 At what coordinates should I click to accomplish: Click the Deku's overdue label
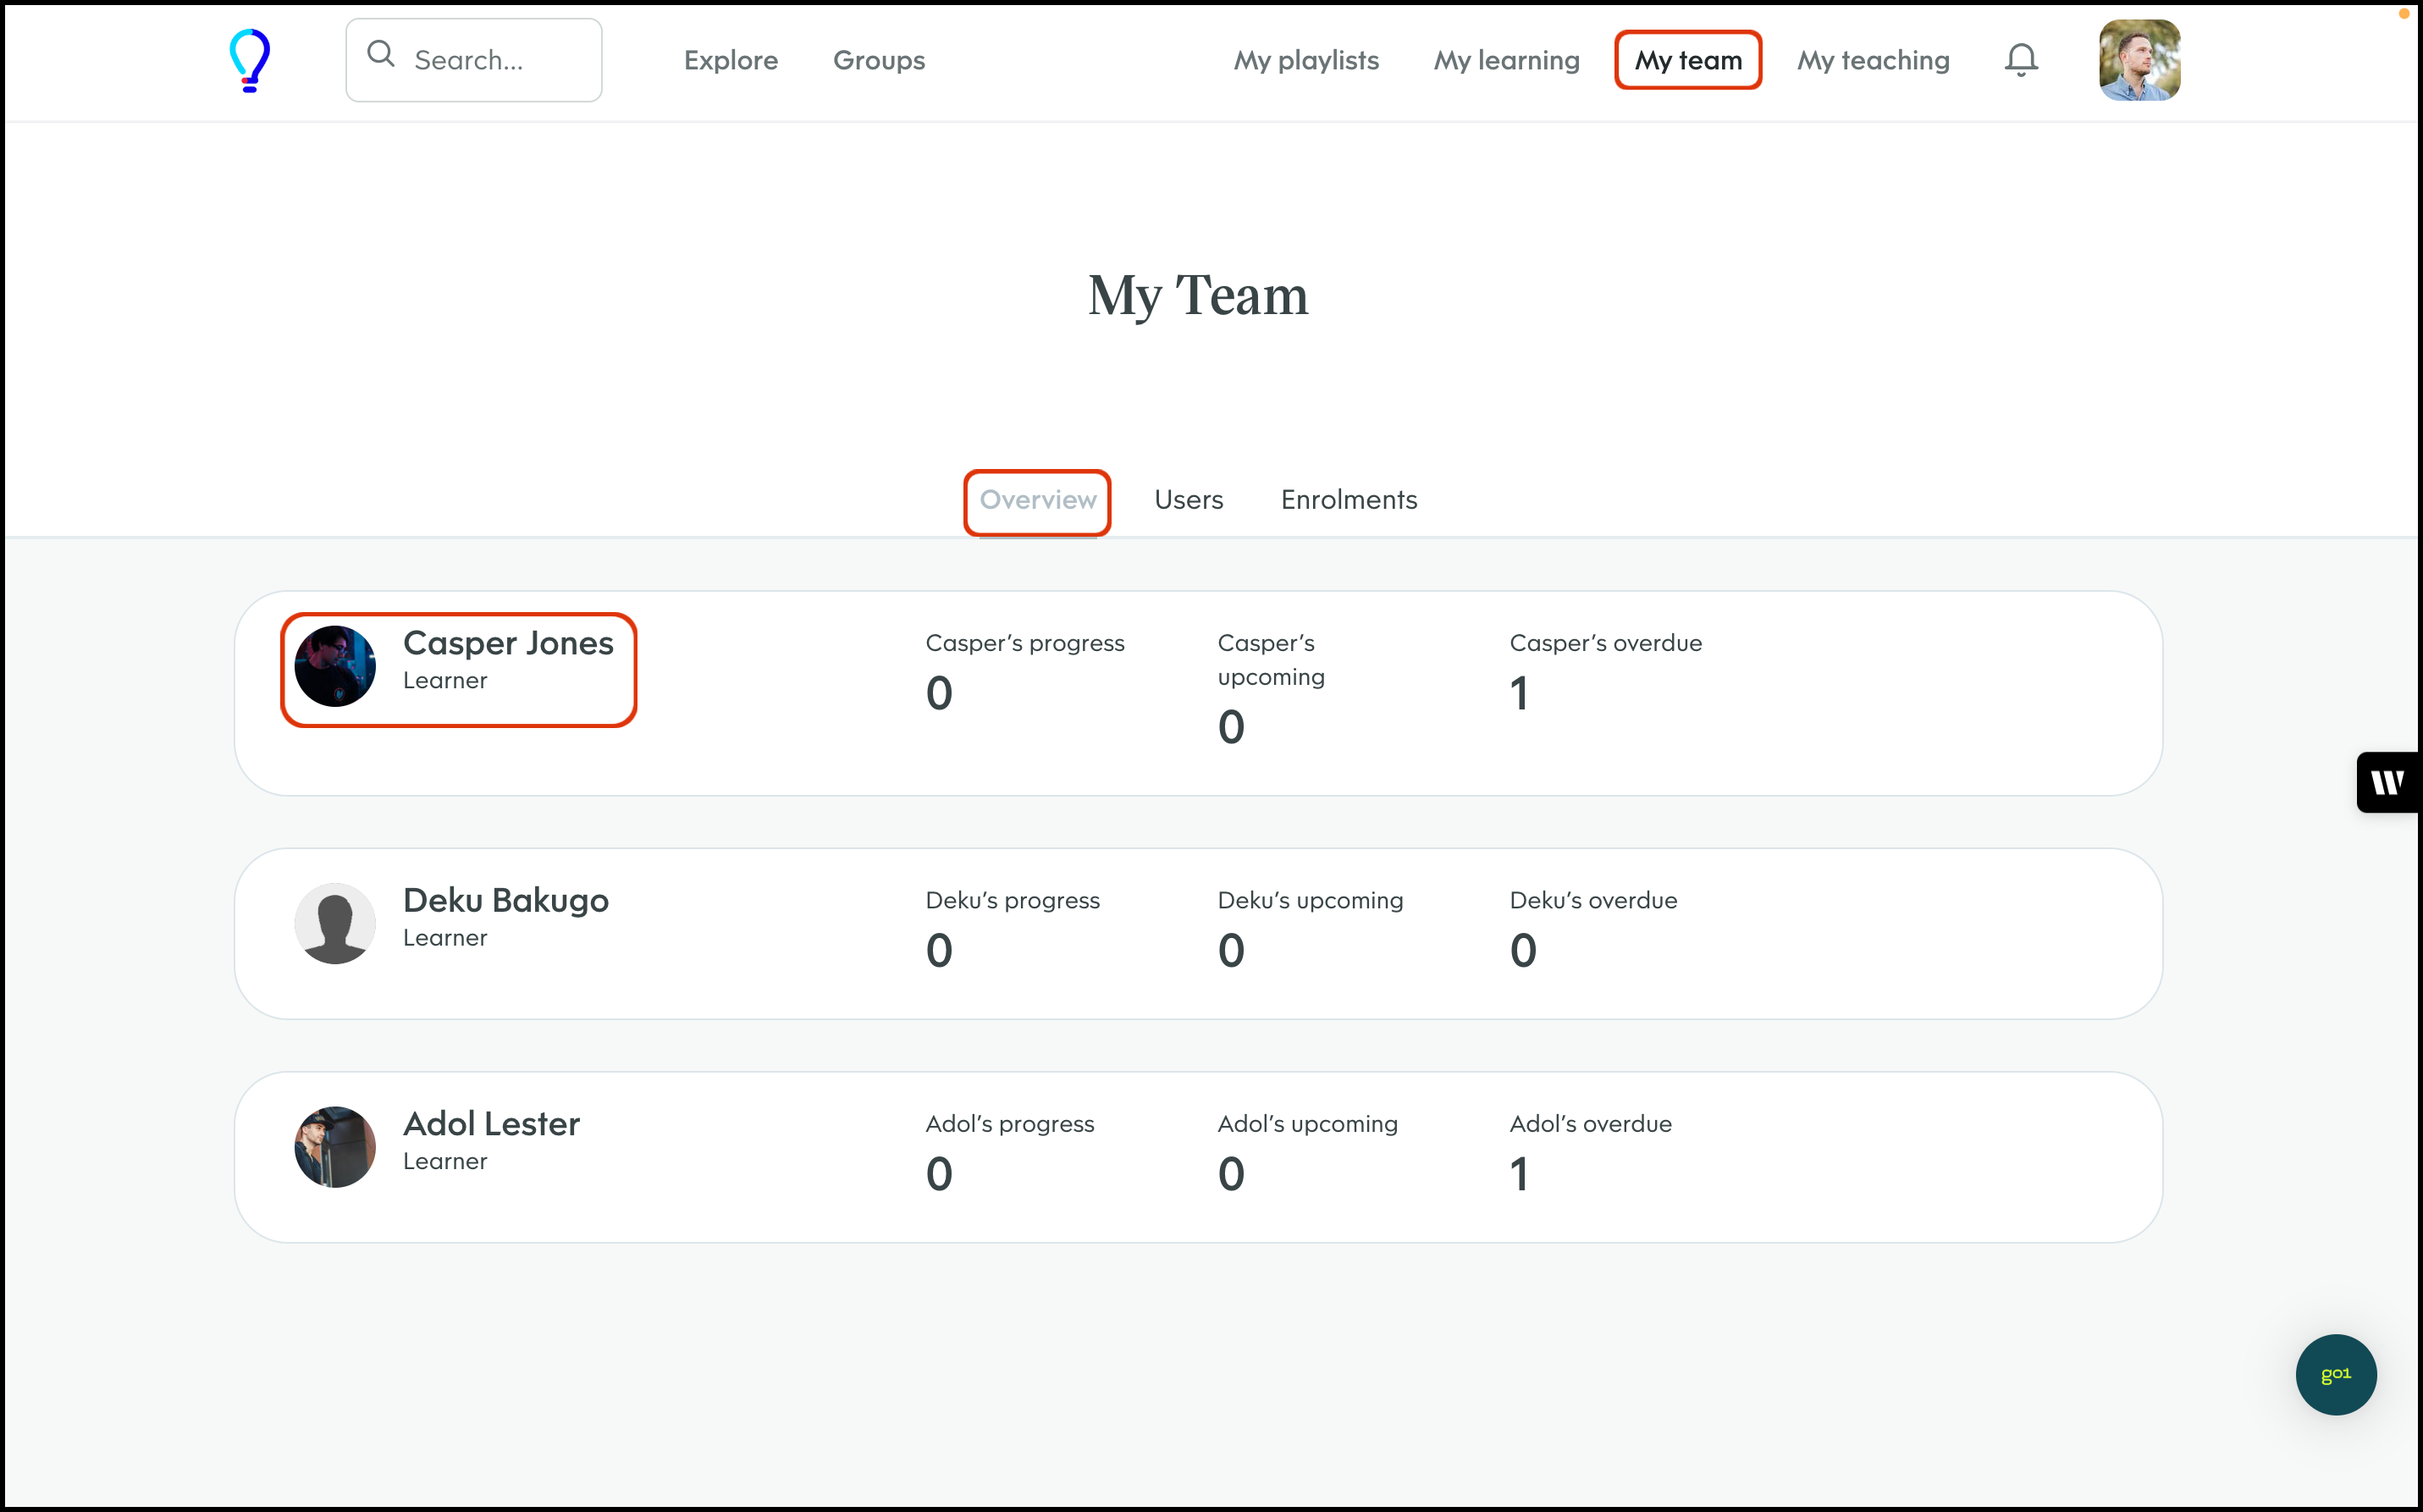click(1593, 900)
